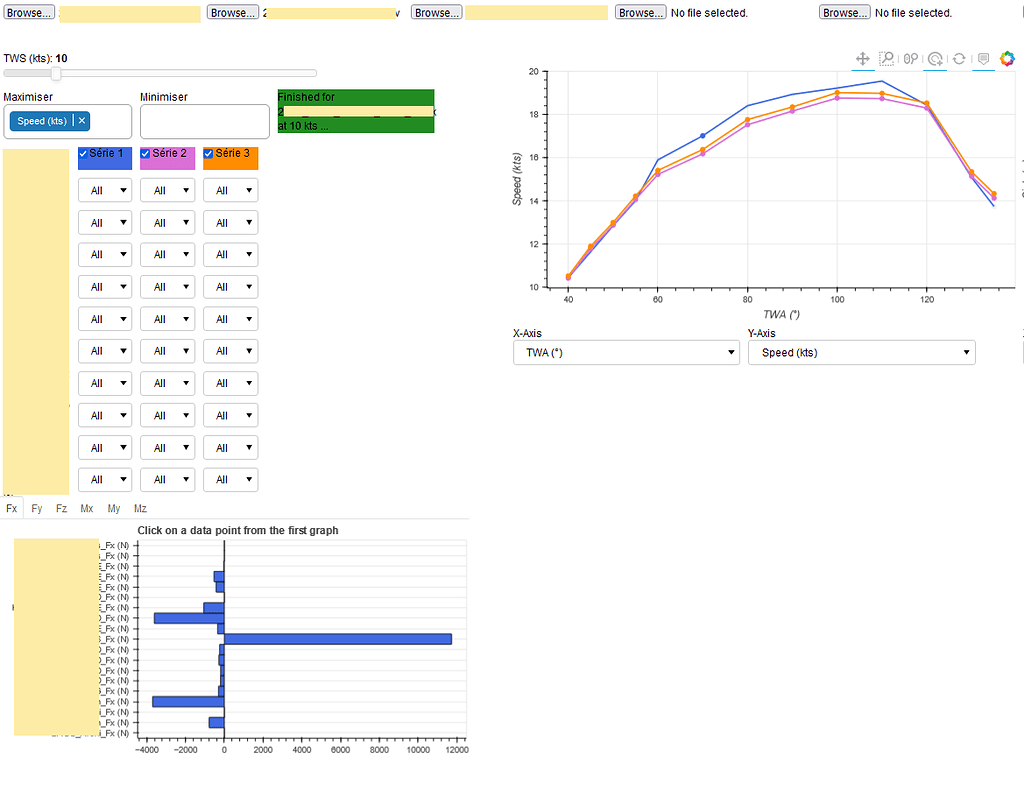Adjust the TWS (kts) slider

point(55,72)
